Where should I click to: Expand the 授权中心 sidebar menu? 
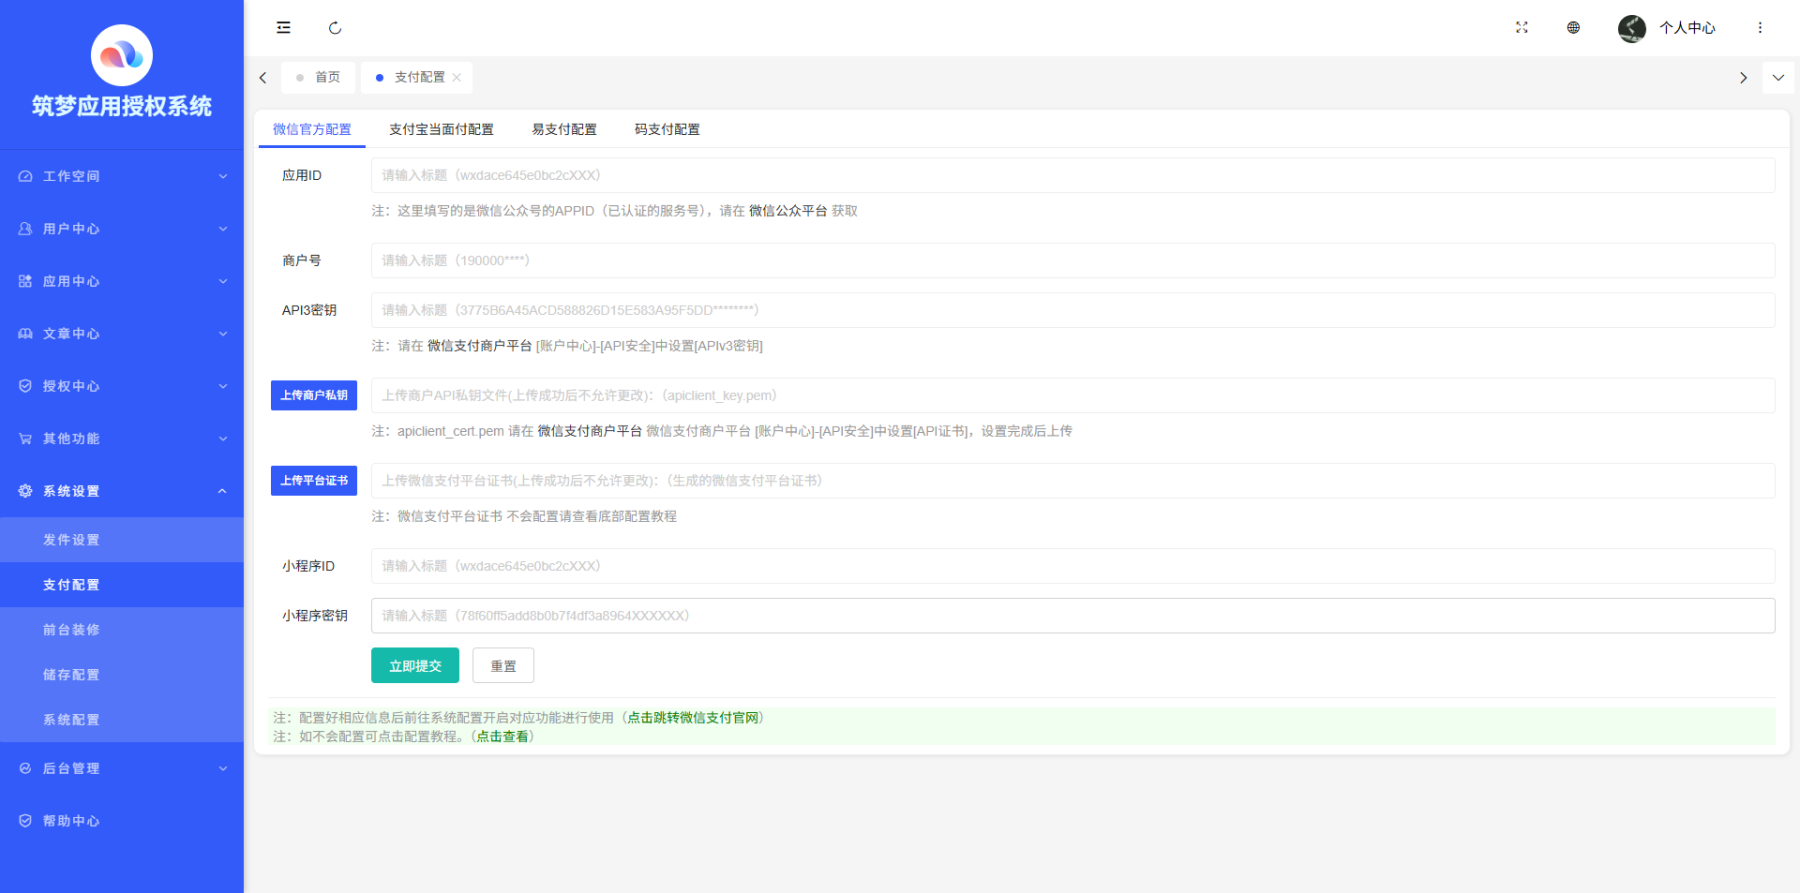(x=121, y=386)
